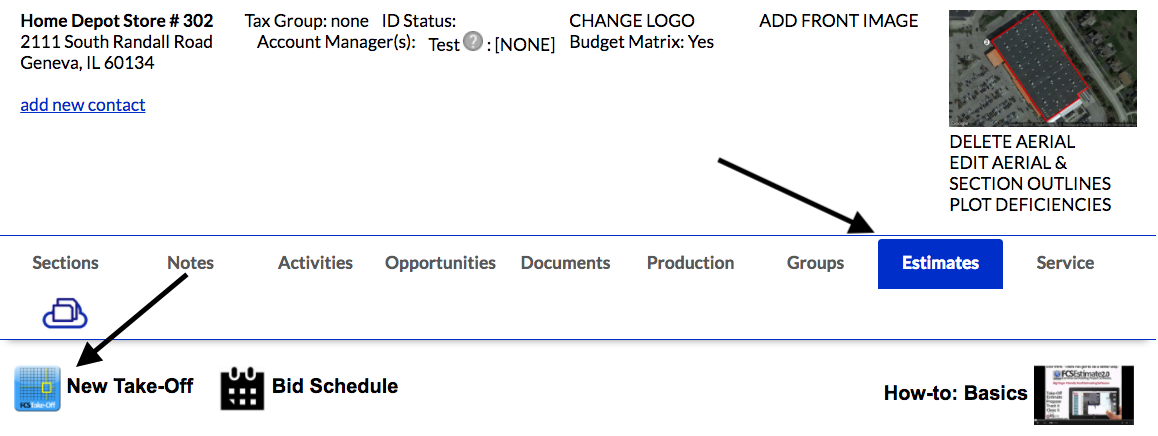Viewport: 1158px width, 436px height.
Task: Switch to the Production tab
Action: click(690, 263)
